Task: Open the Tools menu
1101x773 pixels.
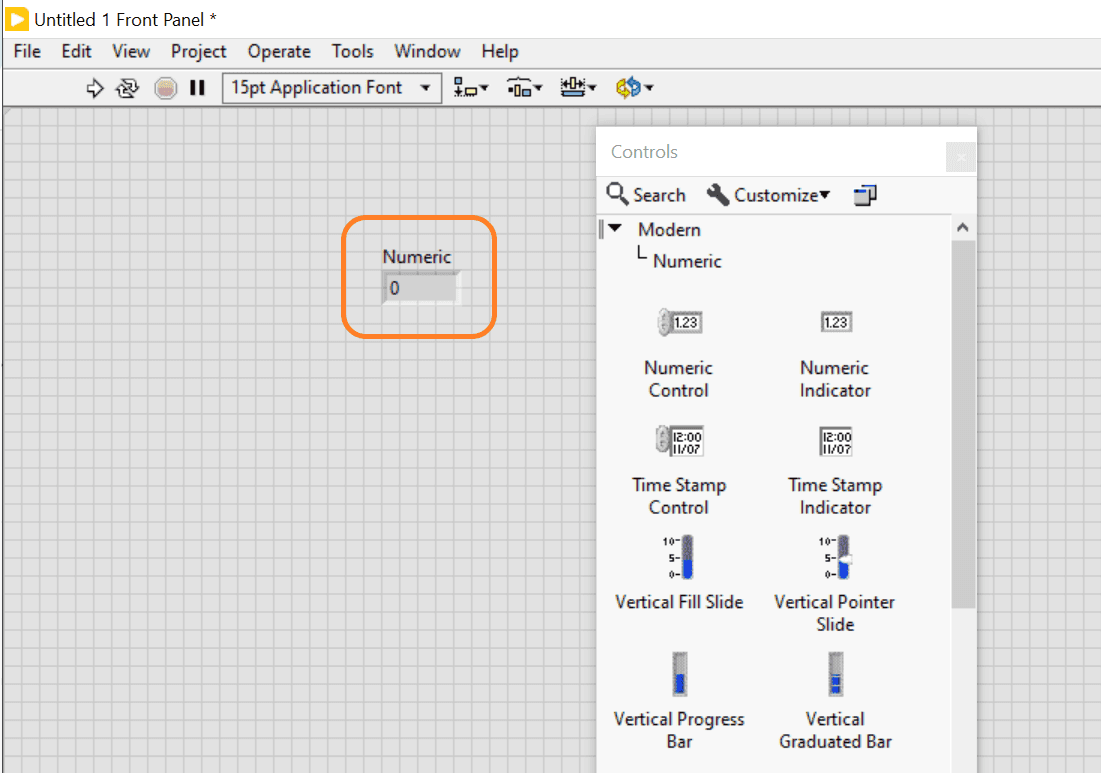Action: coord(352,51)
